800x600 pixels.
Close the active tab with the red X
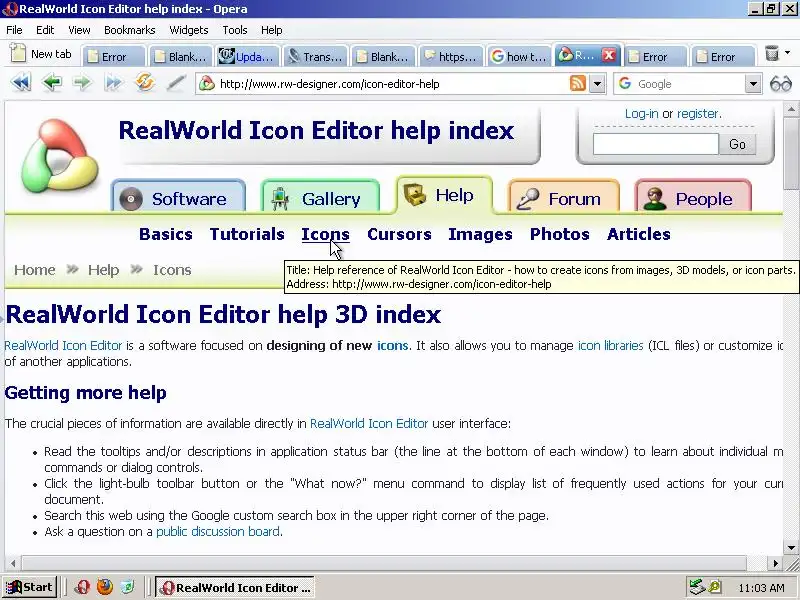pos(608,55)
